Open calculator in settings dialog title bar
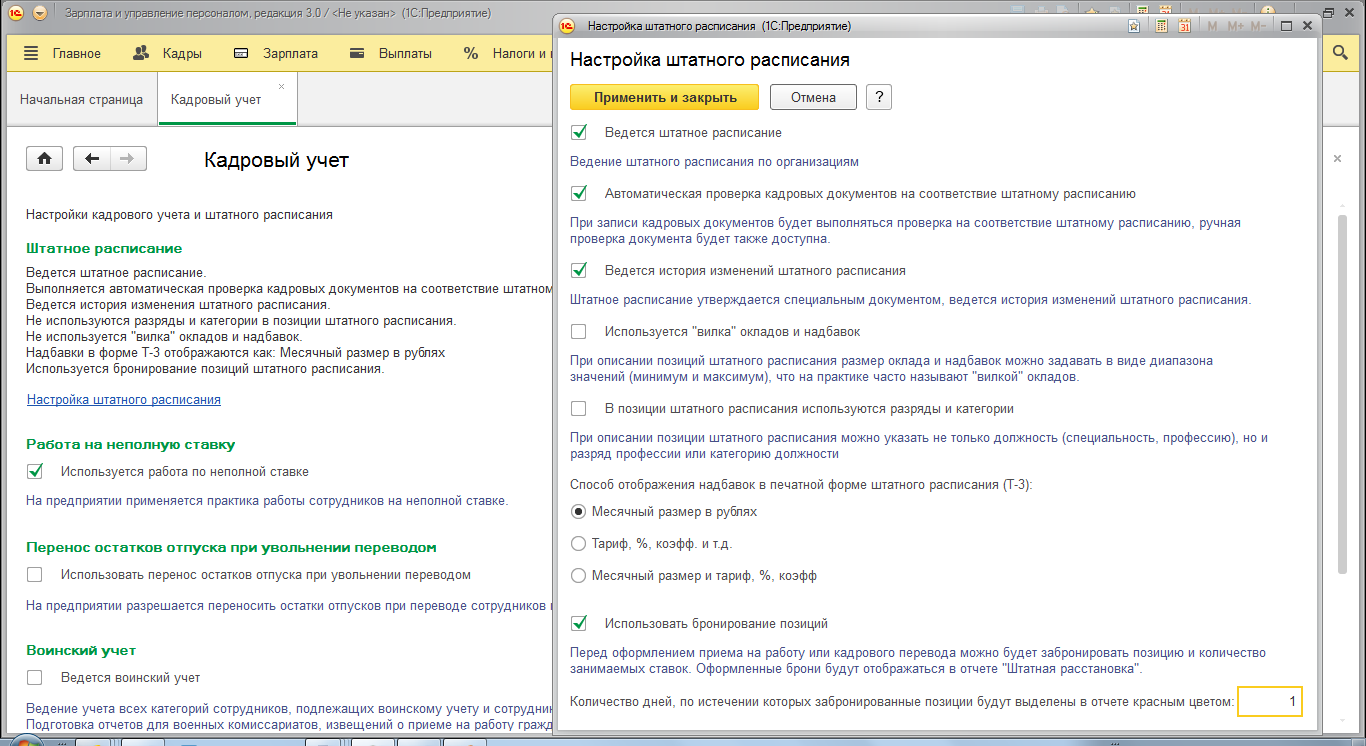The width and height of the screenshot is (1366, 746). click(x=1161, y=26)
